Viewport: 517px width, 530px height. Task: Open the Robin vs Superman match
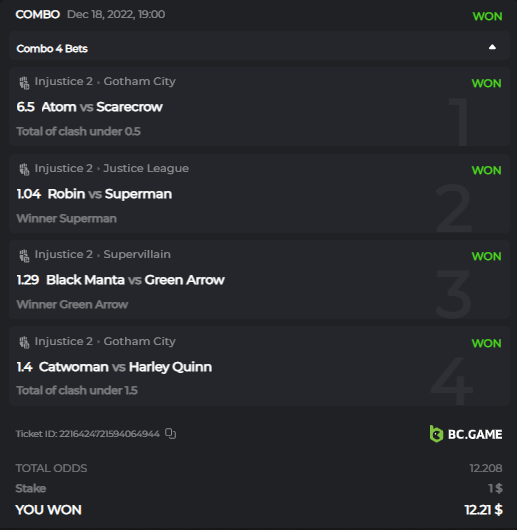point(109,194)
